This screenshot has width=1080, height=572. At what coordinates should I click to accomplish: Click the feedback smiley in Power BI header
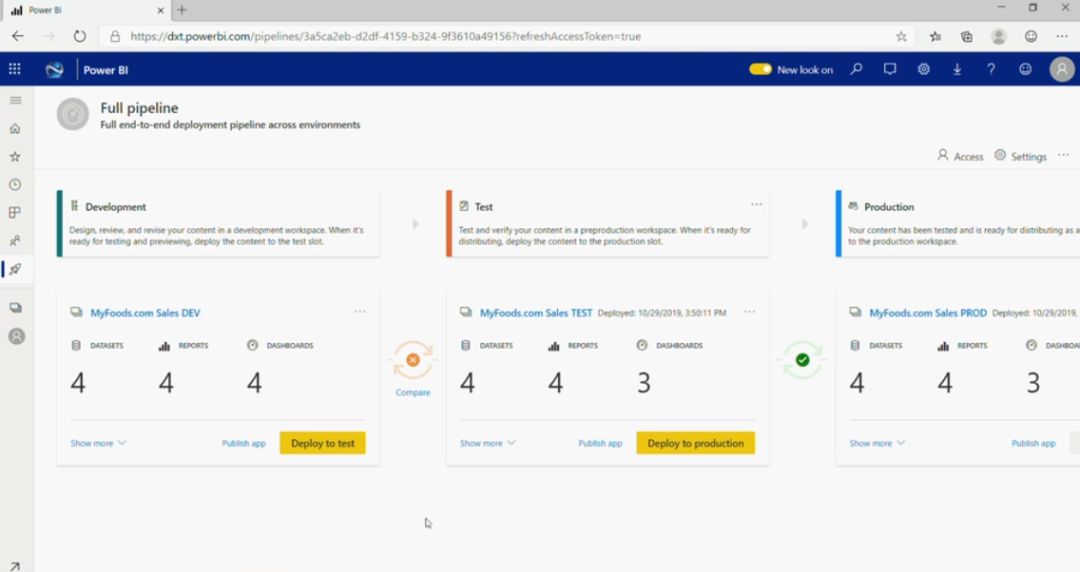click(x=1026, y=69)
